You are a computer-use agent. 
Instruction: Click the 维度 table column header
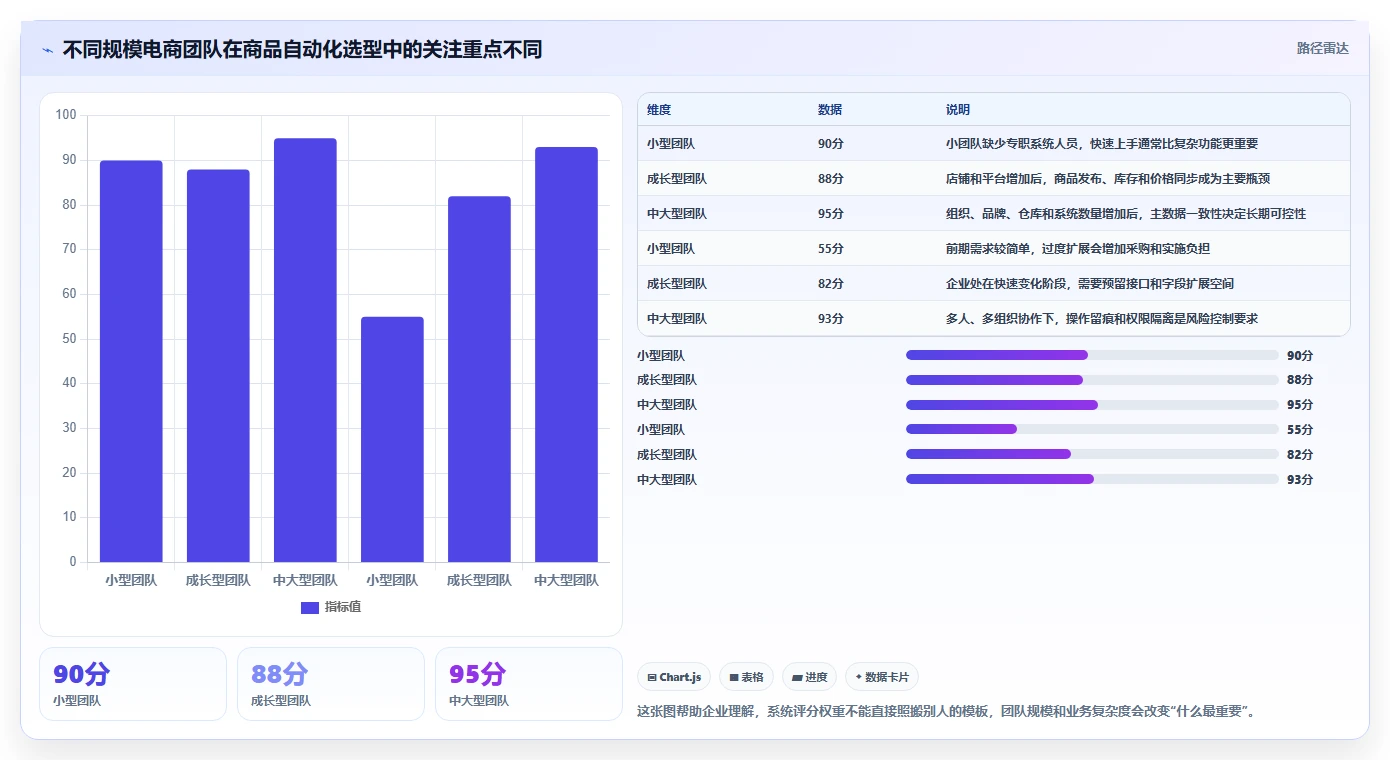[659, 109]
